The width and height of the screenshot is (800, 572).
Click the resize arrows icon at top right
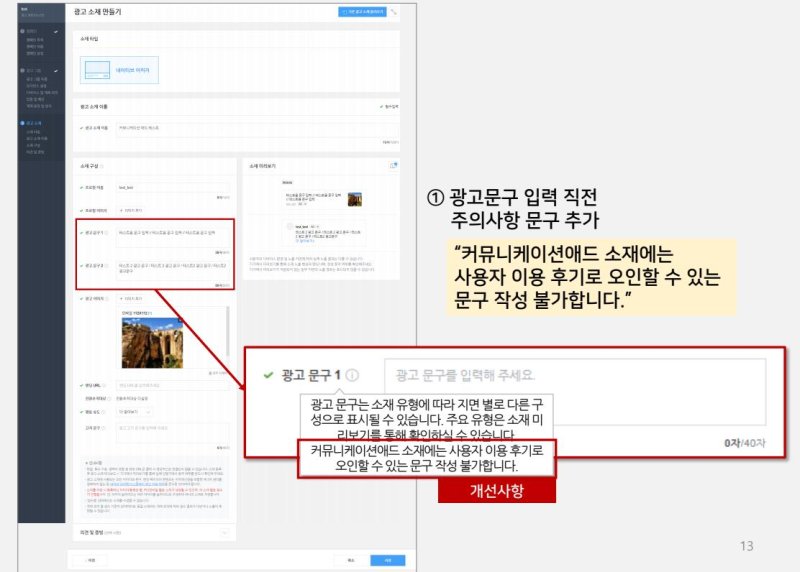[394, 12]
